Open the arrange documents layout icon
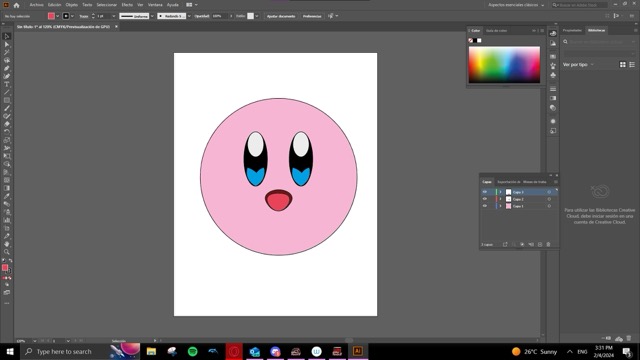 (189, 5)
